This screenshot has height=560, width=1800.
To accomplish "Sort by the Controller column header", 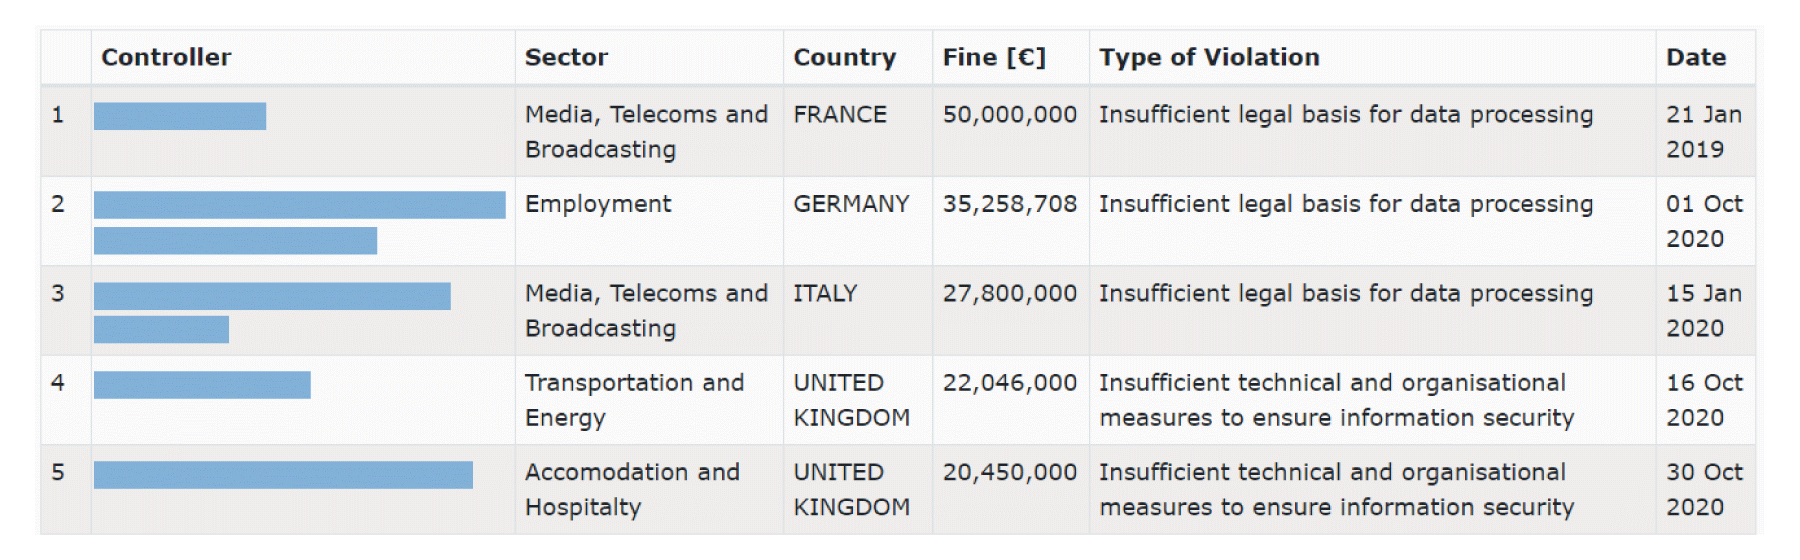I will (166, 57).
